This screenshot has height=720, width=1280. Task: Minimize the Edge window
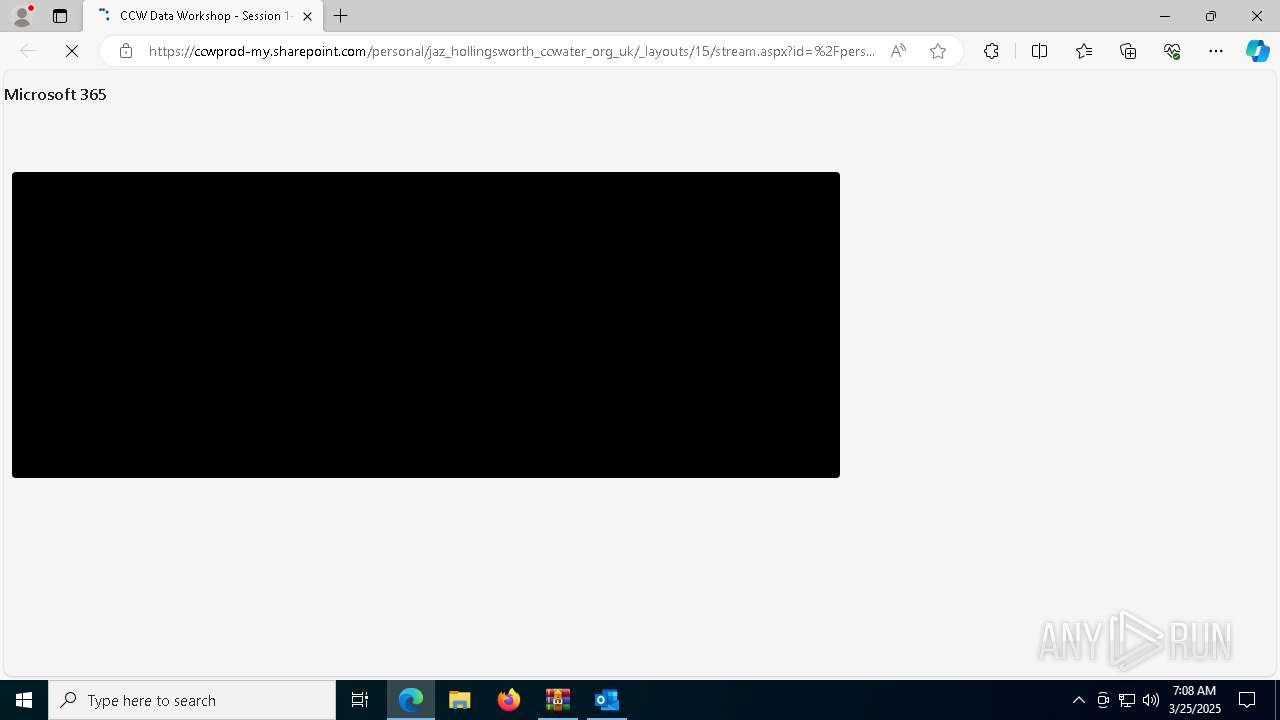(1164, 16)
